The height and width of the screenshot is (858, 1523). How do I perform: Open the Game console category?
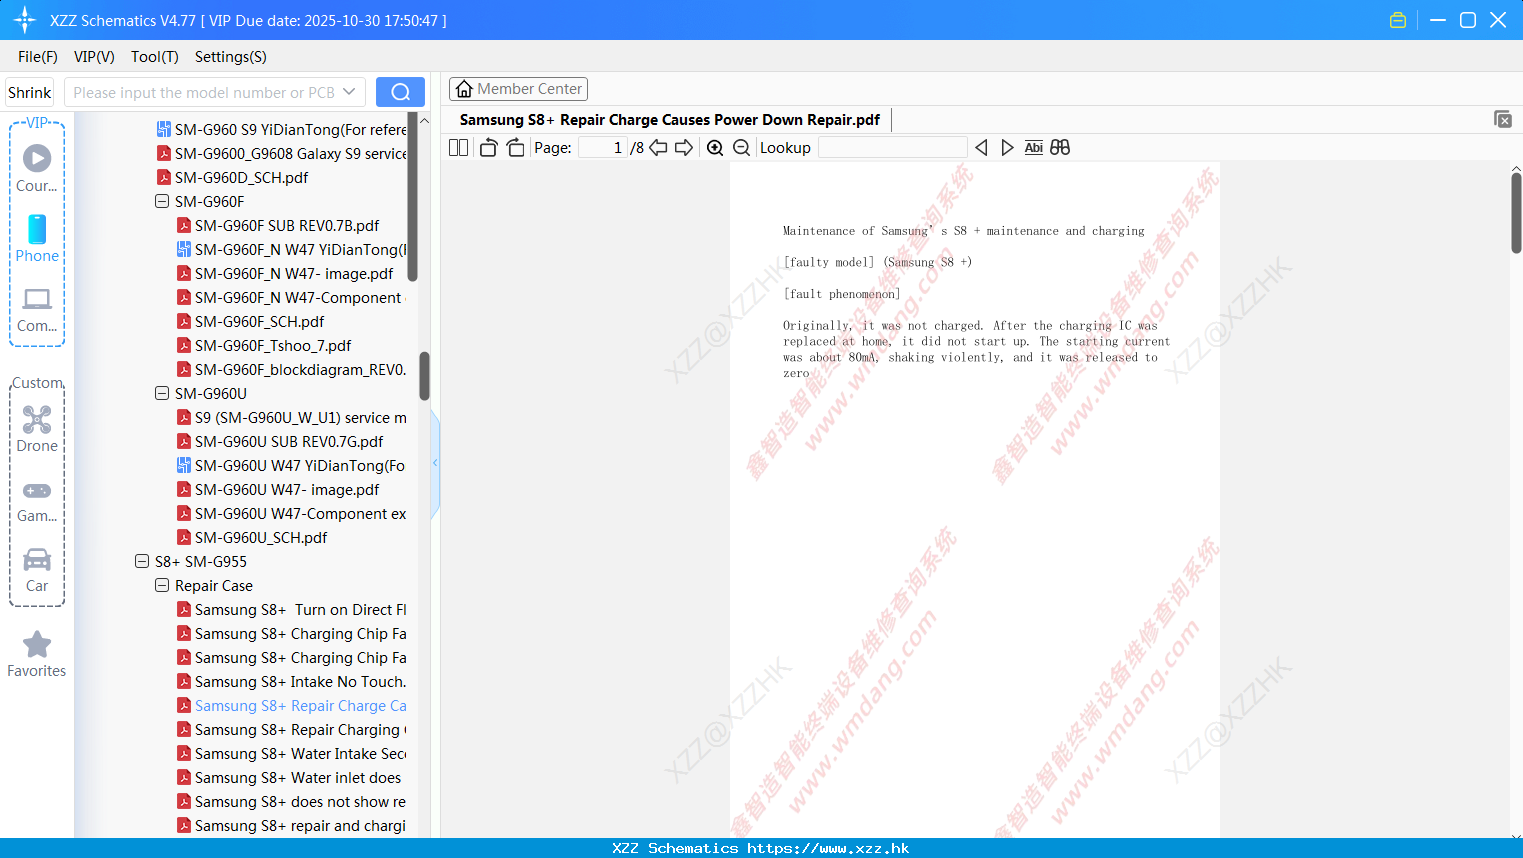tap(37, 500)
